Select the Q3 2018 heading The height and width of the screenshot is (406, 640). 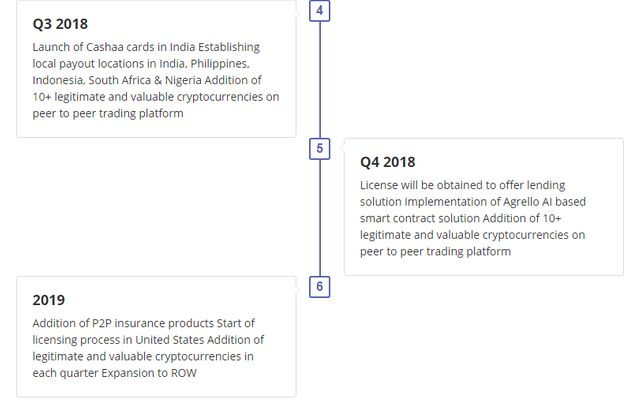60,24
